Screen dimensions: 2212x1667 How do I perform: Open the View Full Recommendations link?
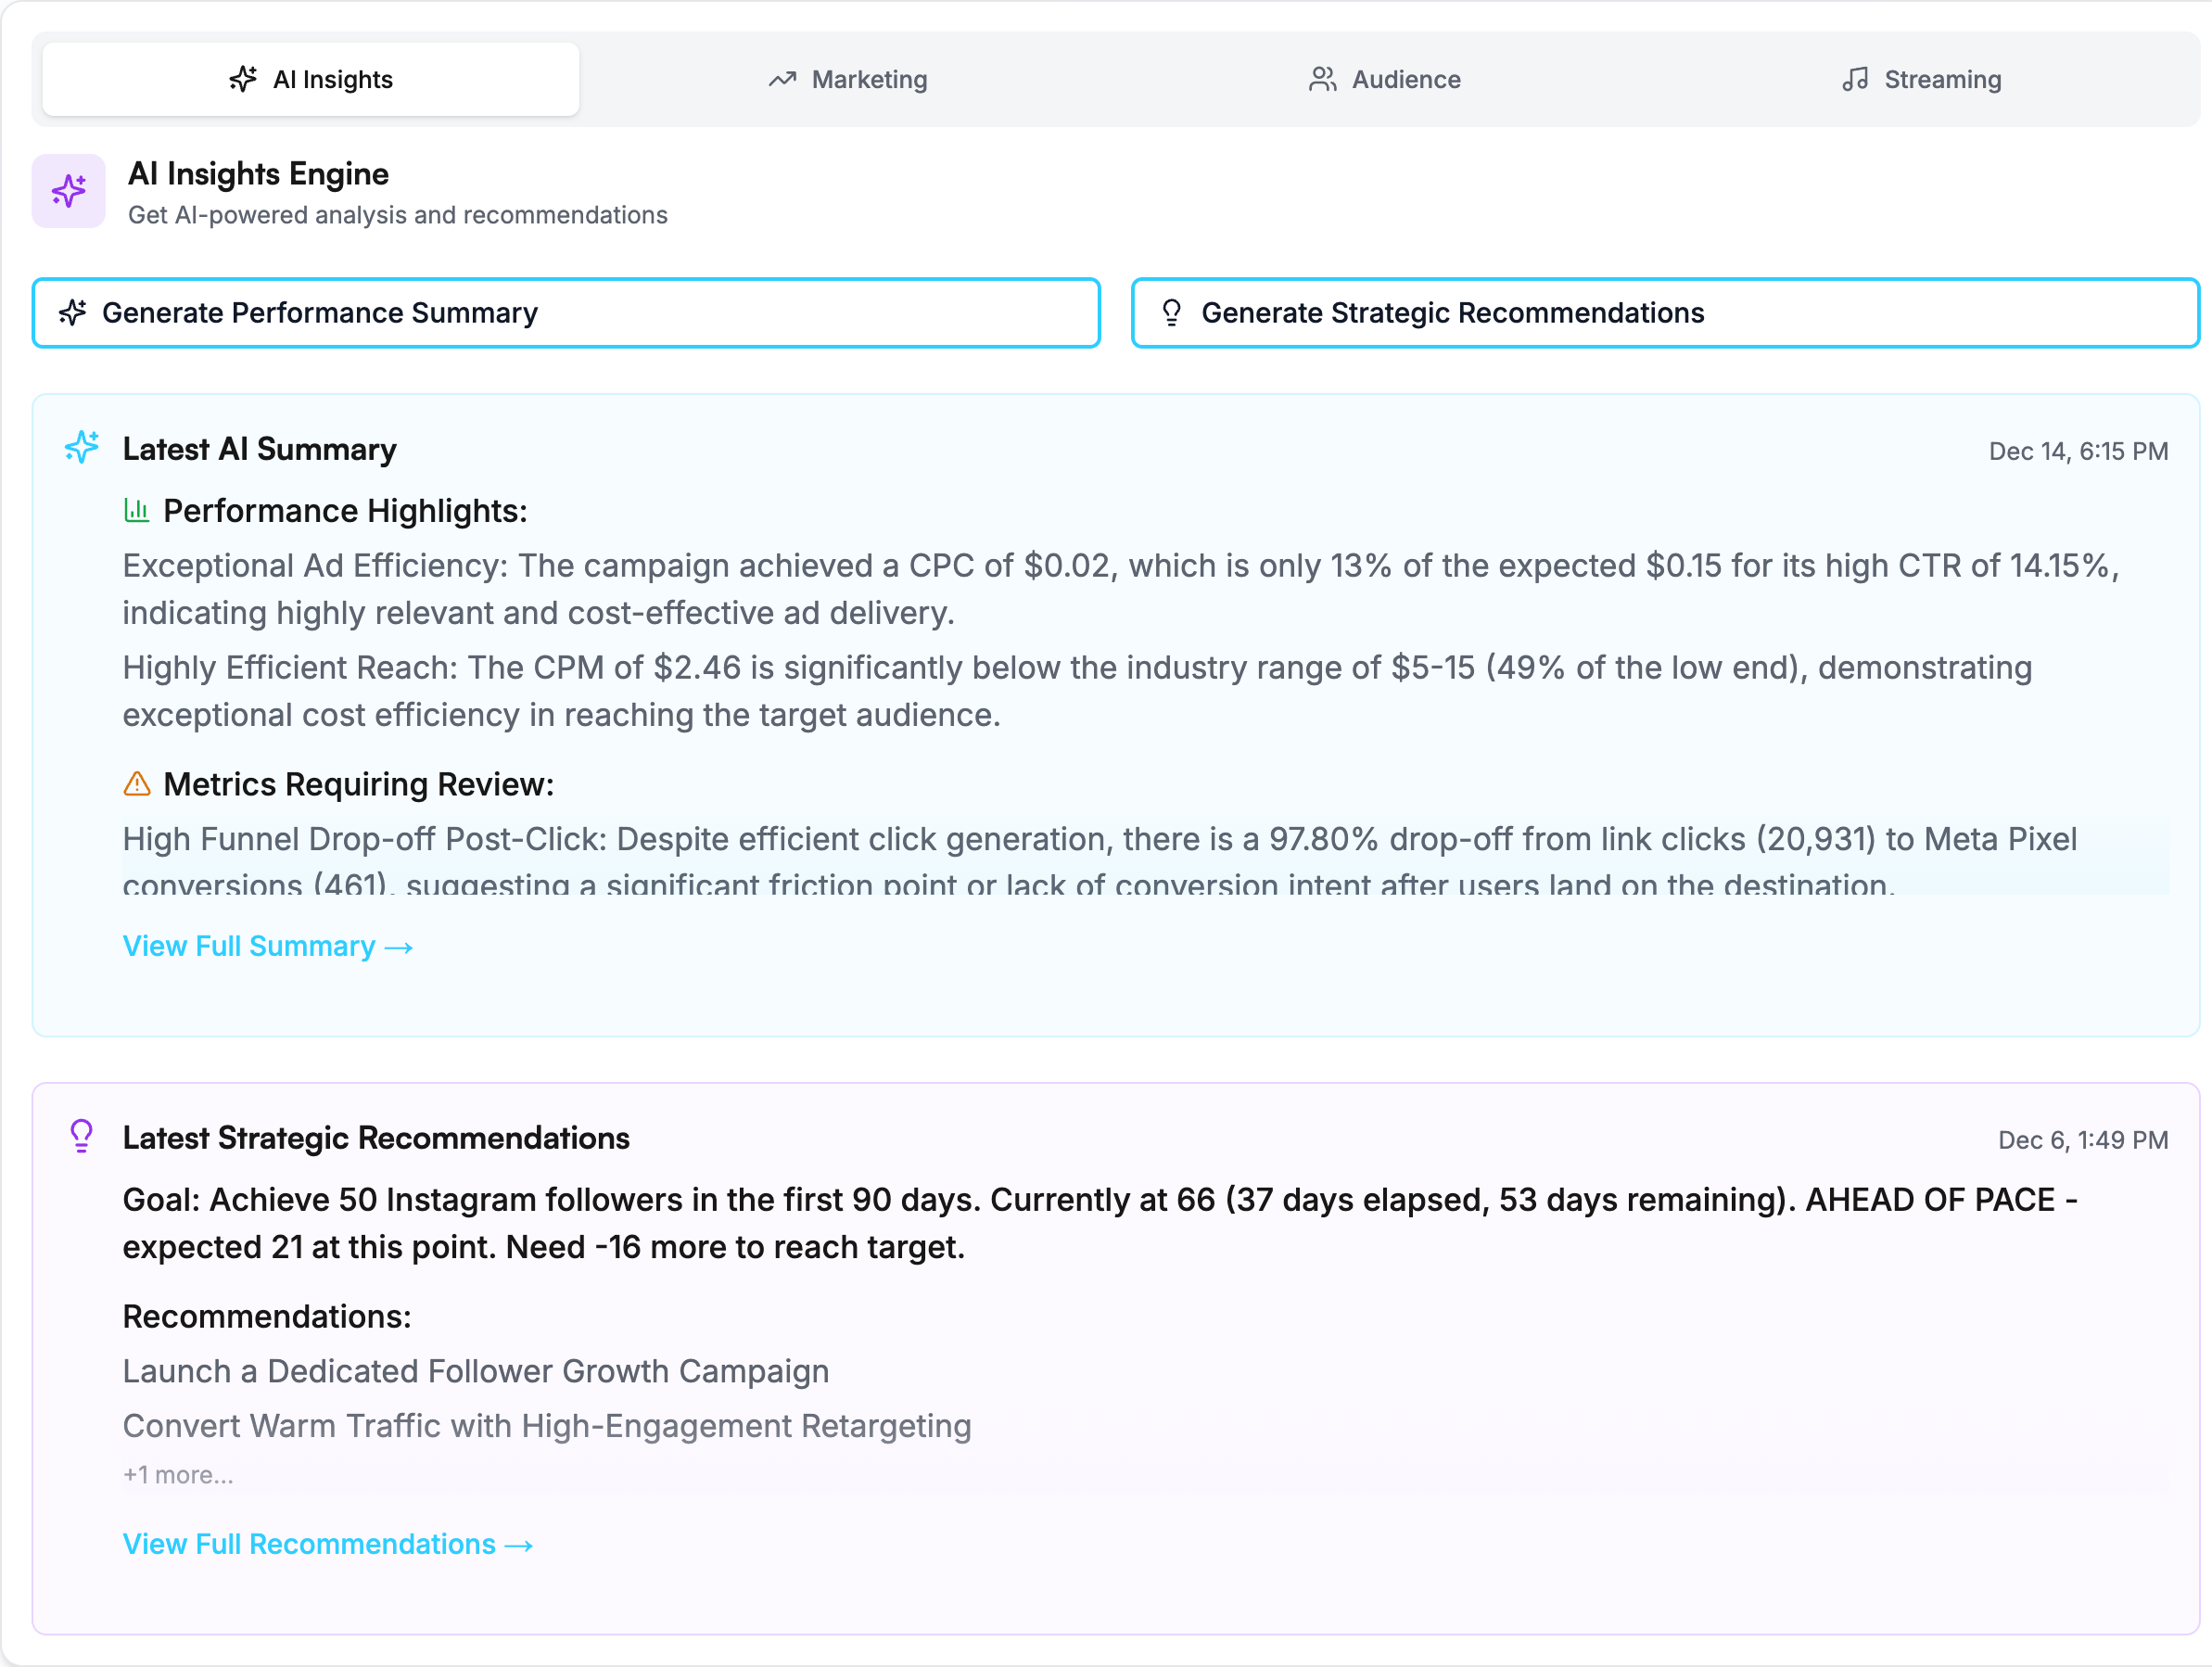pyautogui.click(x=327, y=1544)
